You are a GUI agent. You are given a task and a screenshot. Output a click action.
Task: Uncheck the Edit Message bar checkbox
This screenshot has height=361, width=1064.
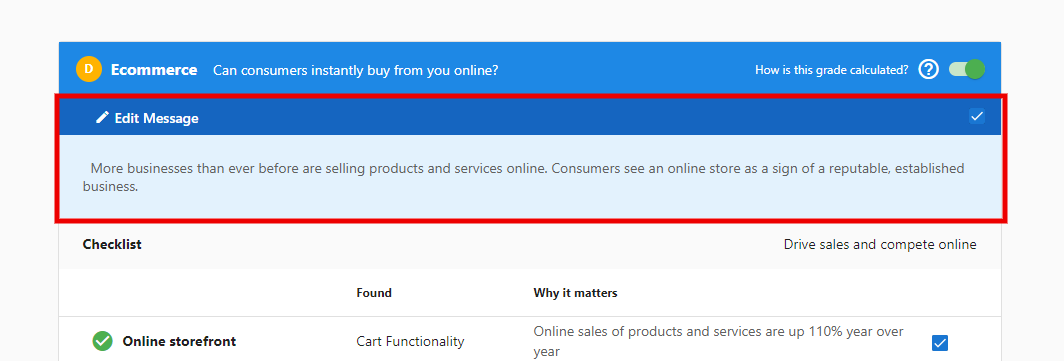point(976,116)
